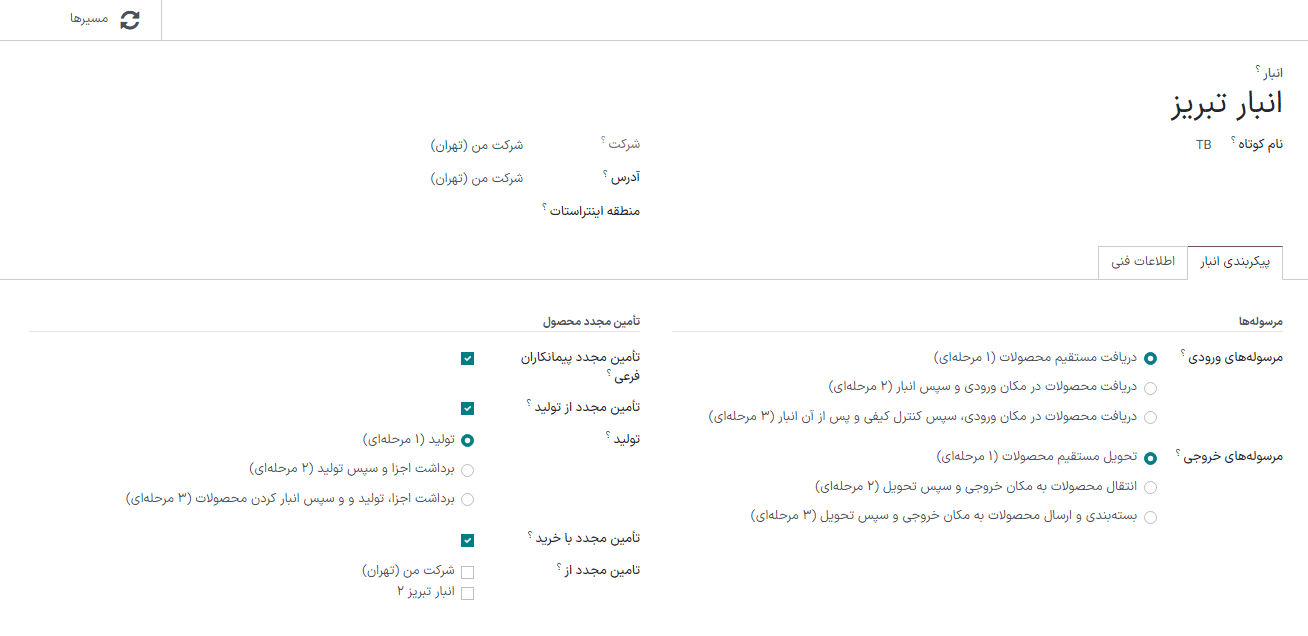This screenshot has width=1308, height=636.
Task: Select the پیکربندی انبار tab
Action: pyautogui.click(x=1235, y=262)
